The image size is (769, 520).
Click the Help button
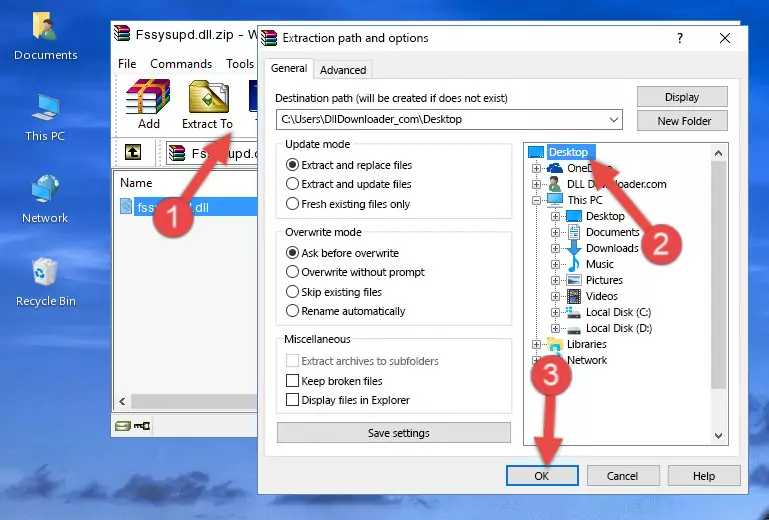(x=704, y=476)
